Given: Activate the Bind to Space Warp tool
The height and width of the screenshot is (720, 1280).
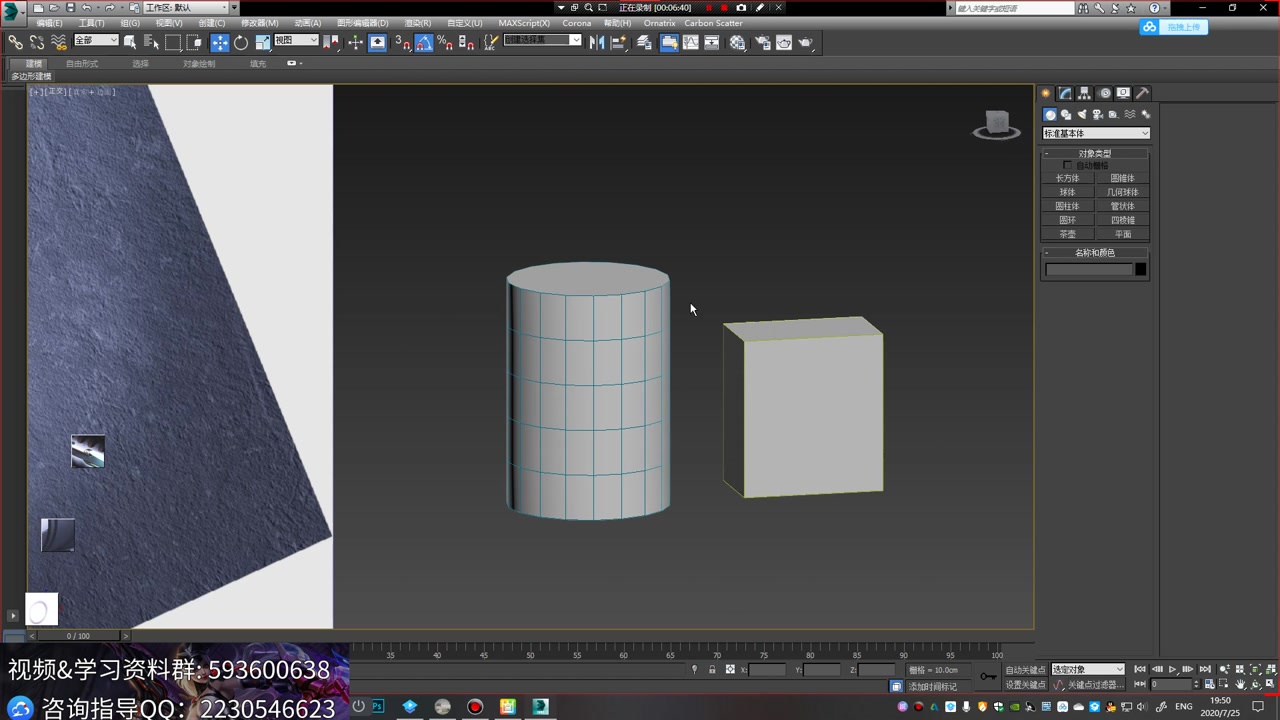Looking at the screenshot, I should (59, 42).
